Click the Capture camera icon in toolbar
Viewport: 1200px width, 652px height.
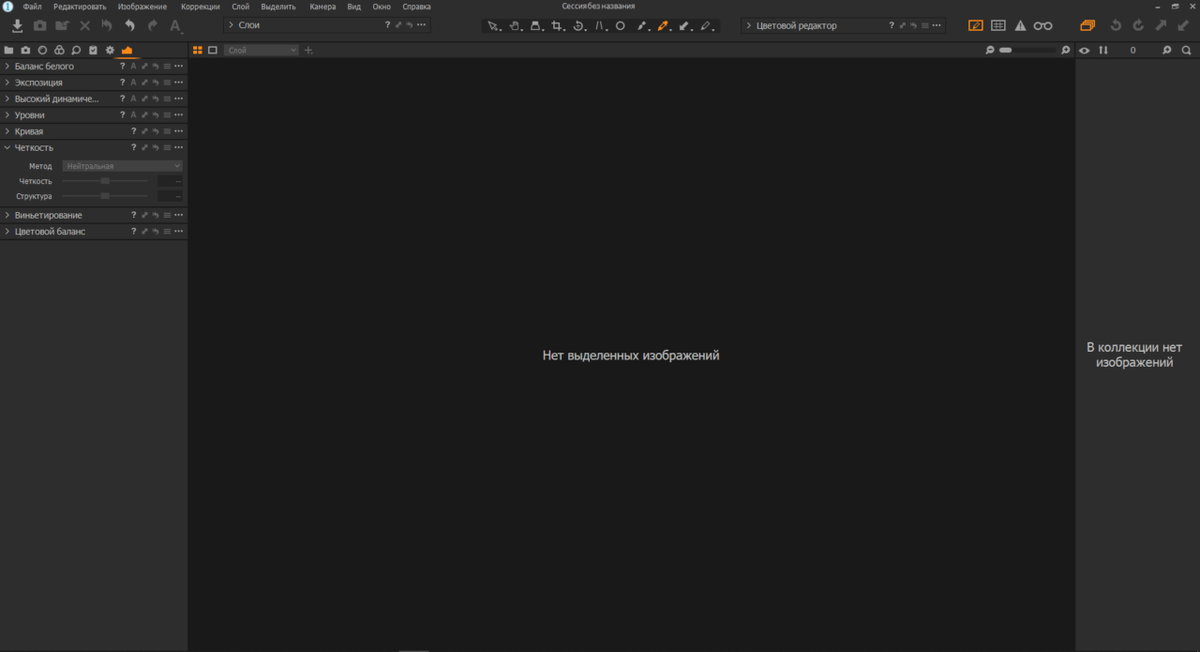(x=40, y=25)
